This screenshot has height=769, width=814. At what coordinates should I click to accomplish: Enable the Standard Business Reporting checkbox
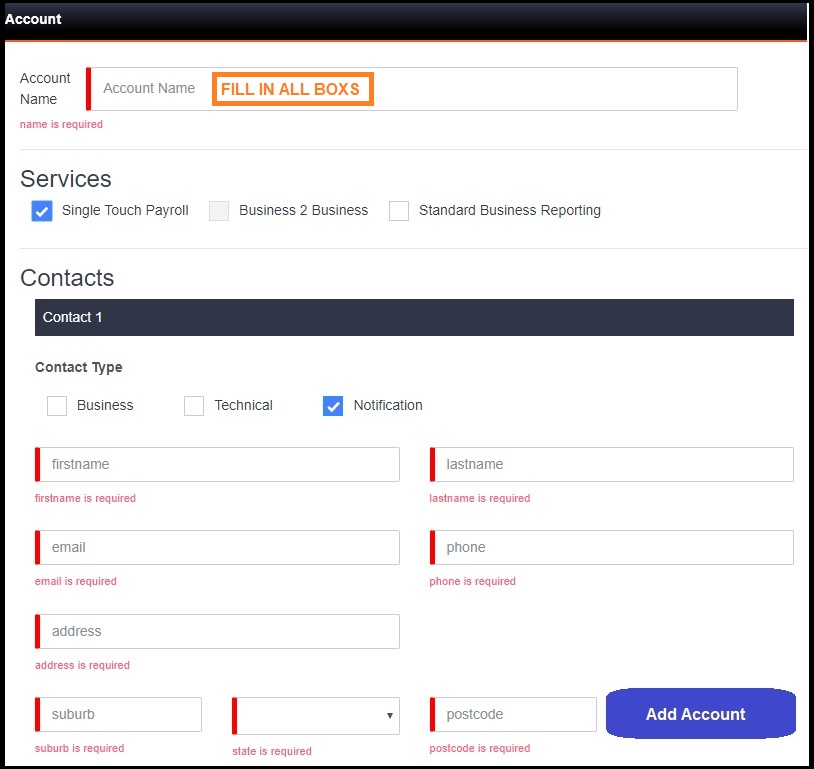point(399,211)
